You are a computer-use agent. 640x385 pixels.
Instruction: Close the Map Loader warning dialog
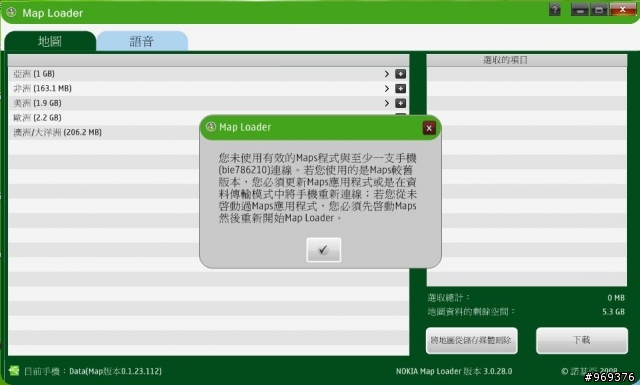pos(429,128)
